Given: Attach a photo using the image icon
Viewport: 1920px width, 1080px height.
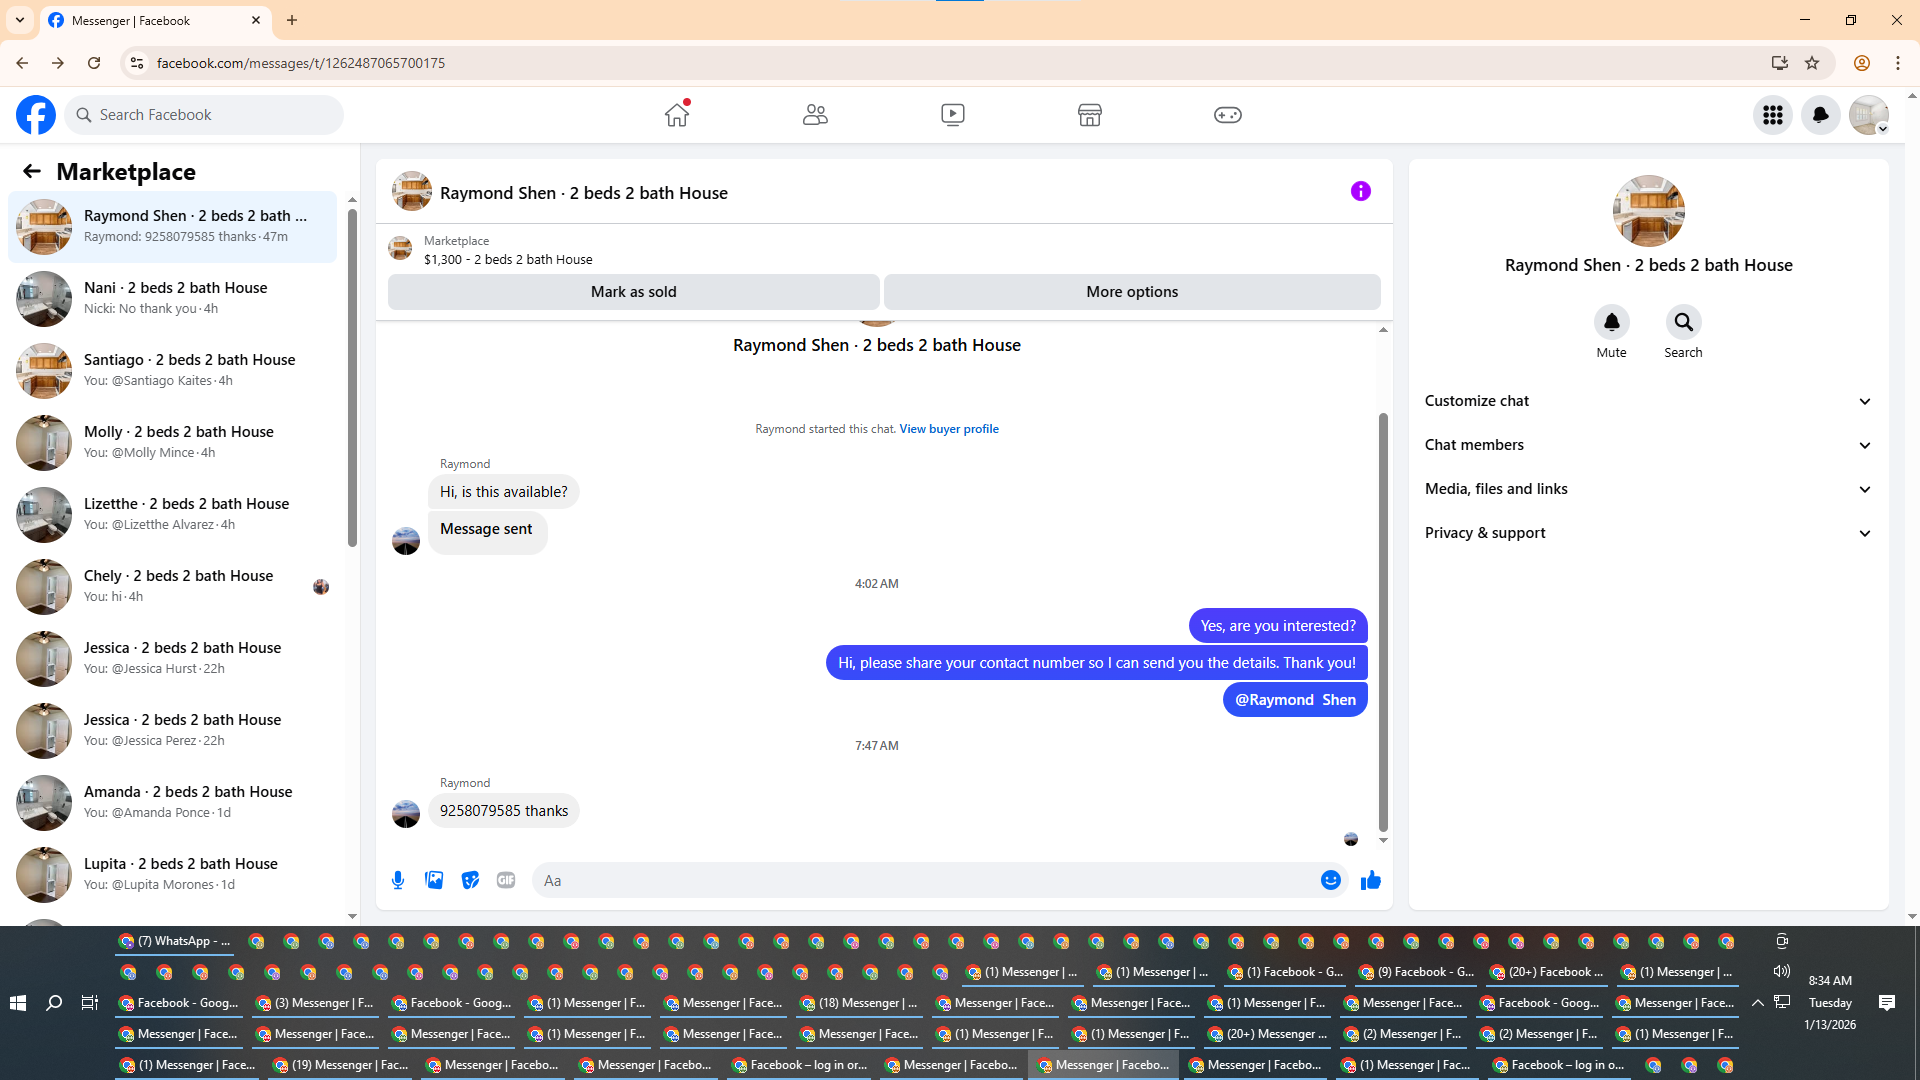Looking at the screenshot, I should pyautogui.click(x=434, y=880).
